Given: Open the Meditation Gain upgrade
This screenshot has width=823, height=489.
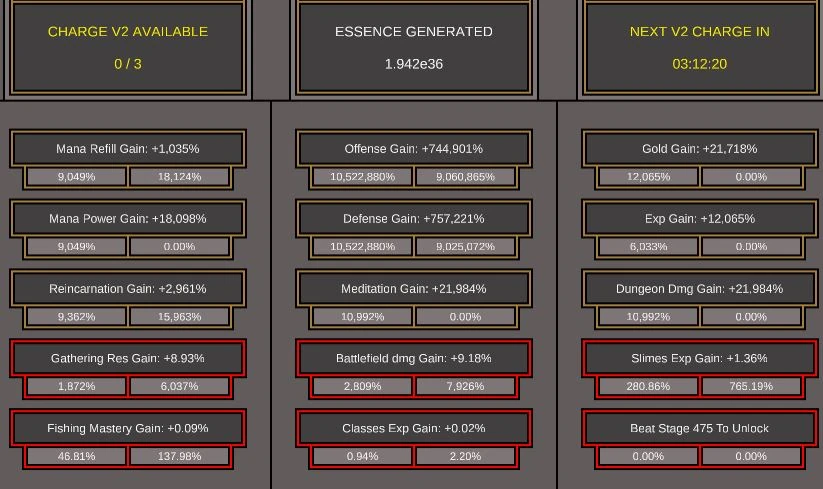Looking at the screenshot, I should (x=413, y=289).
